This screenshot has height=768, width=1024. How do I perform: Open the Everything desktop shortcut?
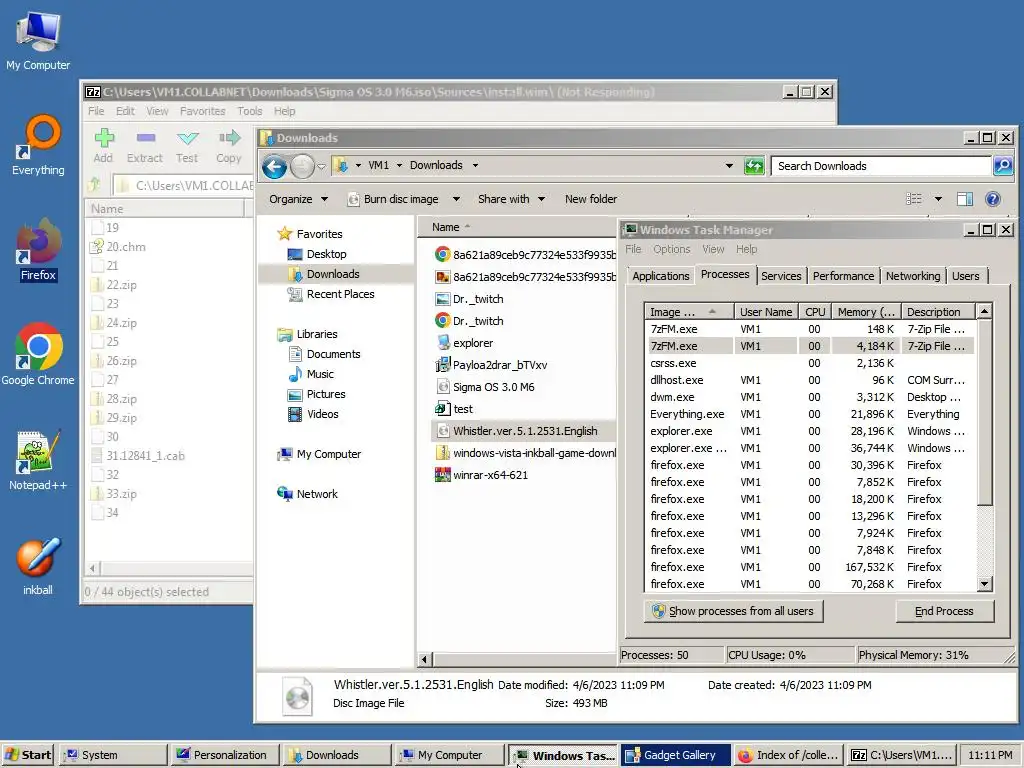tap(38, 145)
